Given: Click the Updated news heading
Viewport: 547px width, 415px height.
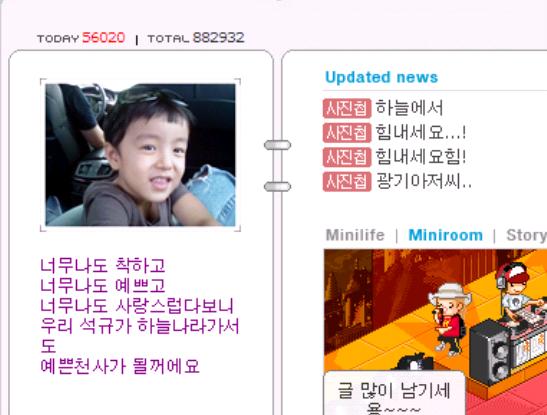Looking at the screenshot, I should [381, 77].
